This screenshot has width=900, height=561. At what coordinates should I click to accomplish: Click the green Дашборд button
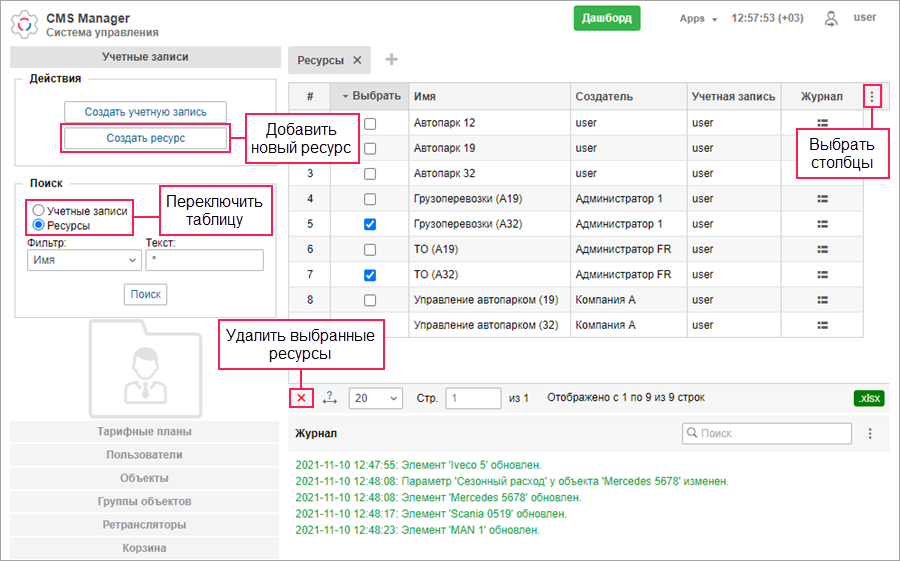607,18
